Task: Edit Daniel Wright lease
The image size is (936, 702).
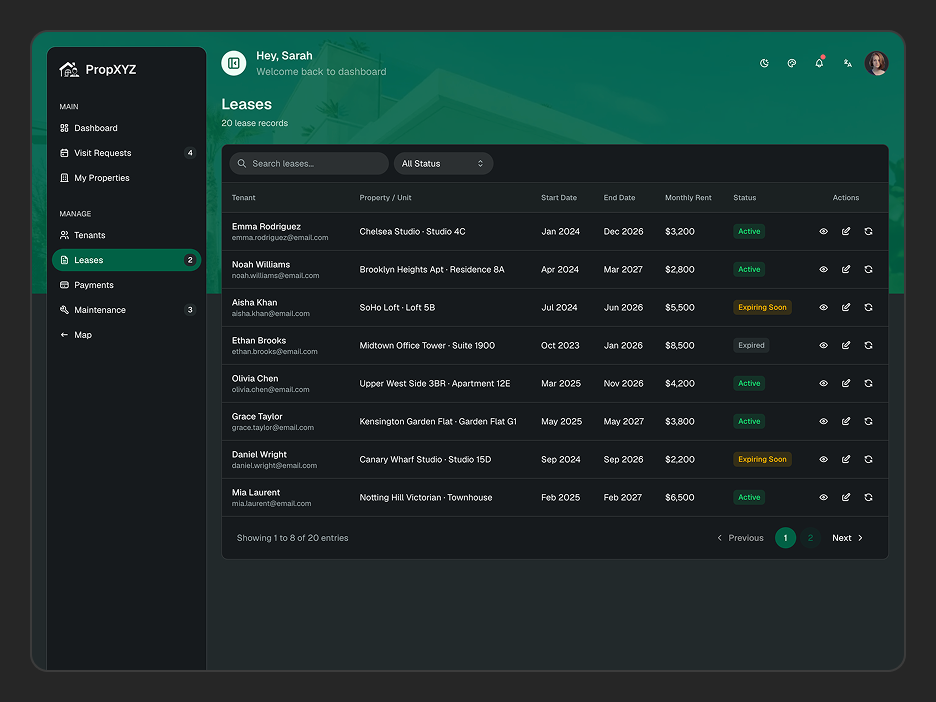Action: click(x=846, y=460)
